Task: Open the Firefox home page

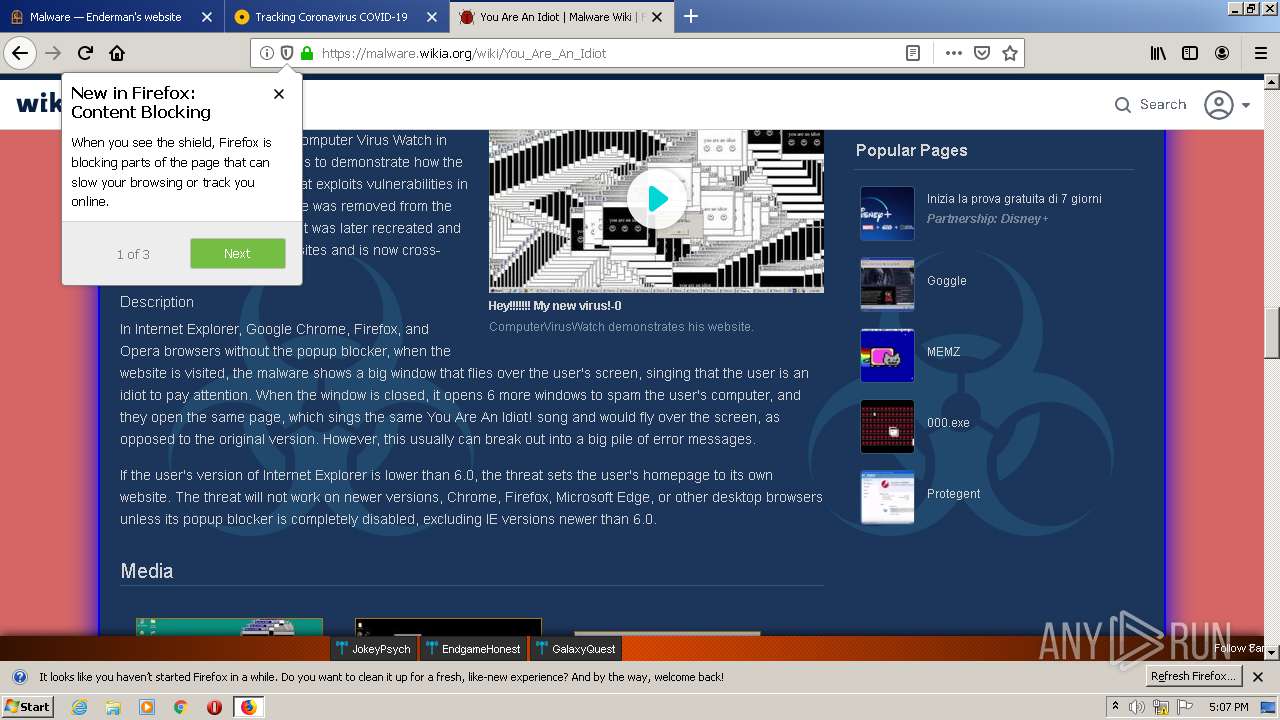Action: click(x=117, y=53)
